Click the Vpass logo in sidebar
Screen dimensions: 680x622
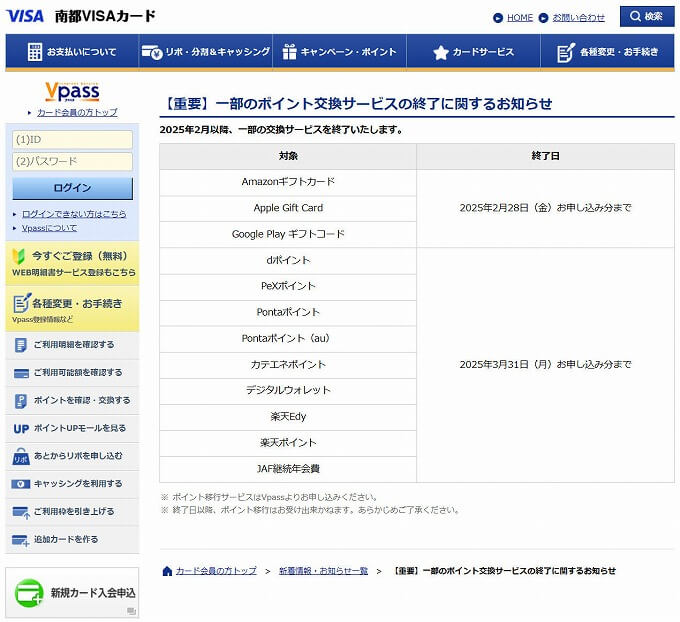(x=72, y=92)
